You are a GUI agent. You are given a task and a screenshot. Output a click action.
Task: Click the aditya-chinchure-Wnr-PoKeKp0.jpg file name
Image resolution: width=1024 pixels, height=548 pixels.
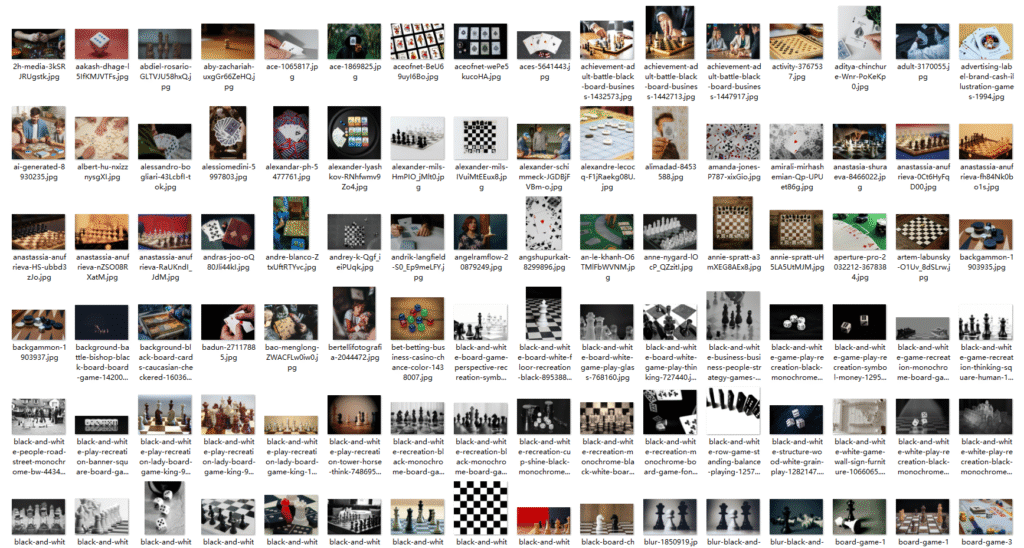tap(860, 76)
